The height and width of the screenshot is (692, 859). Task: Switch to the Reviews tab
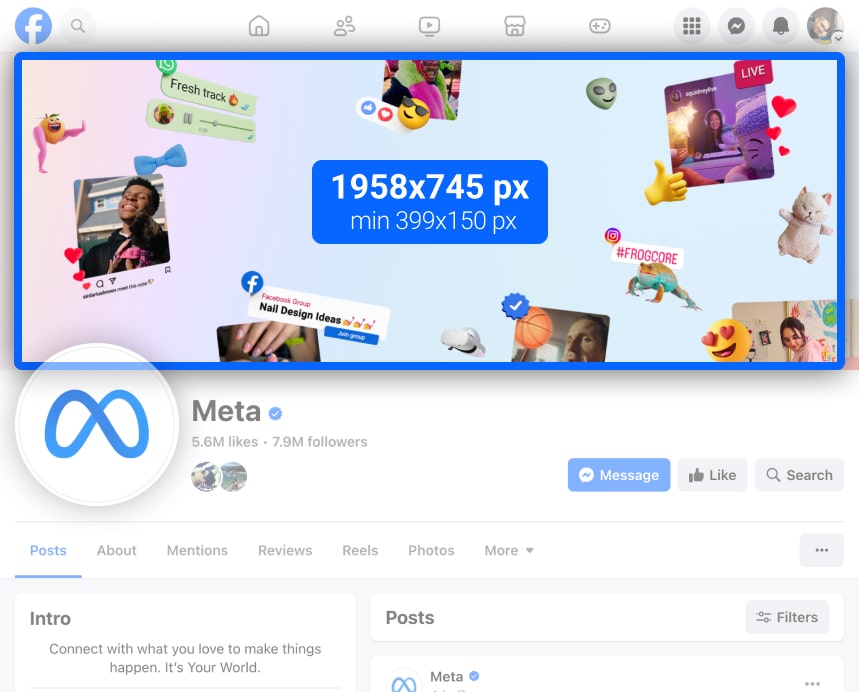click(284, 550)
